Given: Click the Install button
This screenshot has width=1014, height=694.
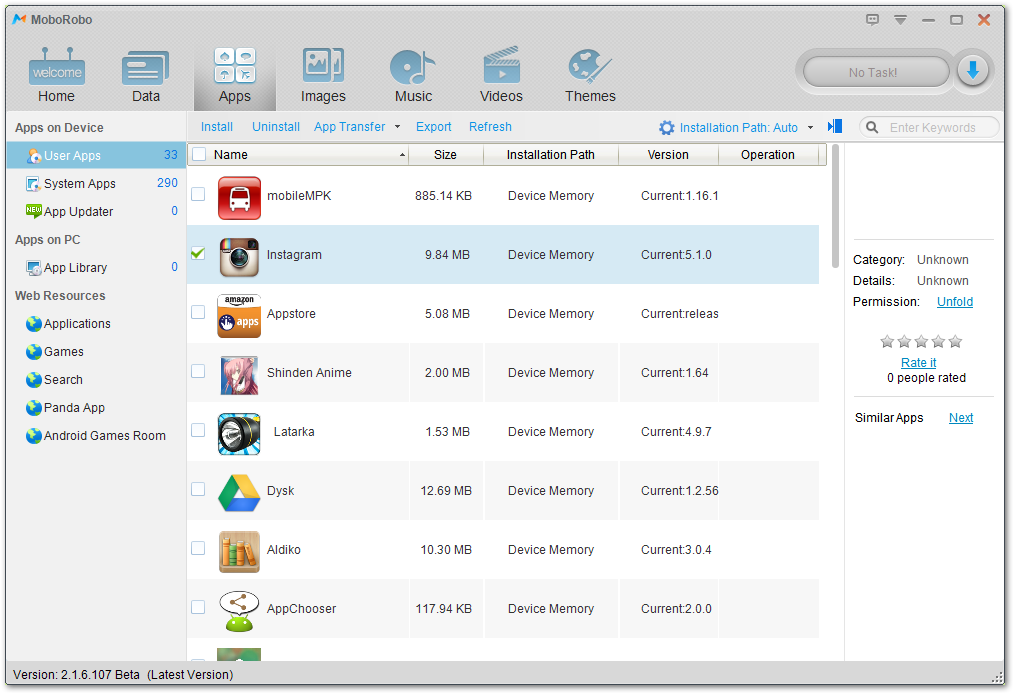Looking at the screenshot, I should coord(217,127).
